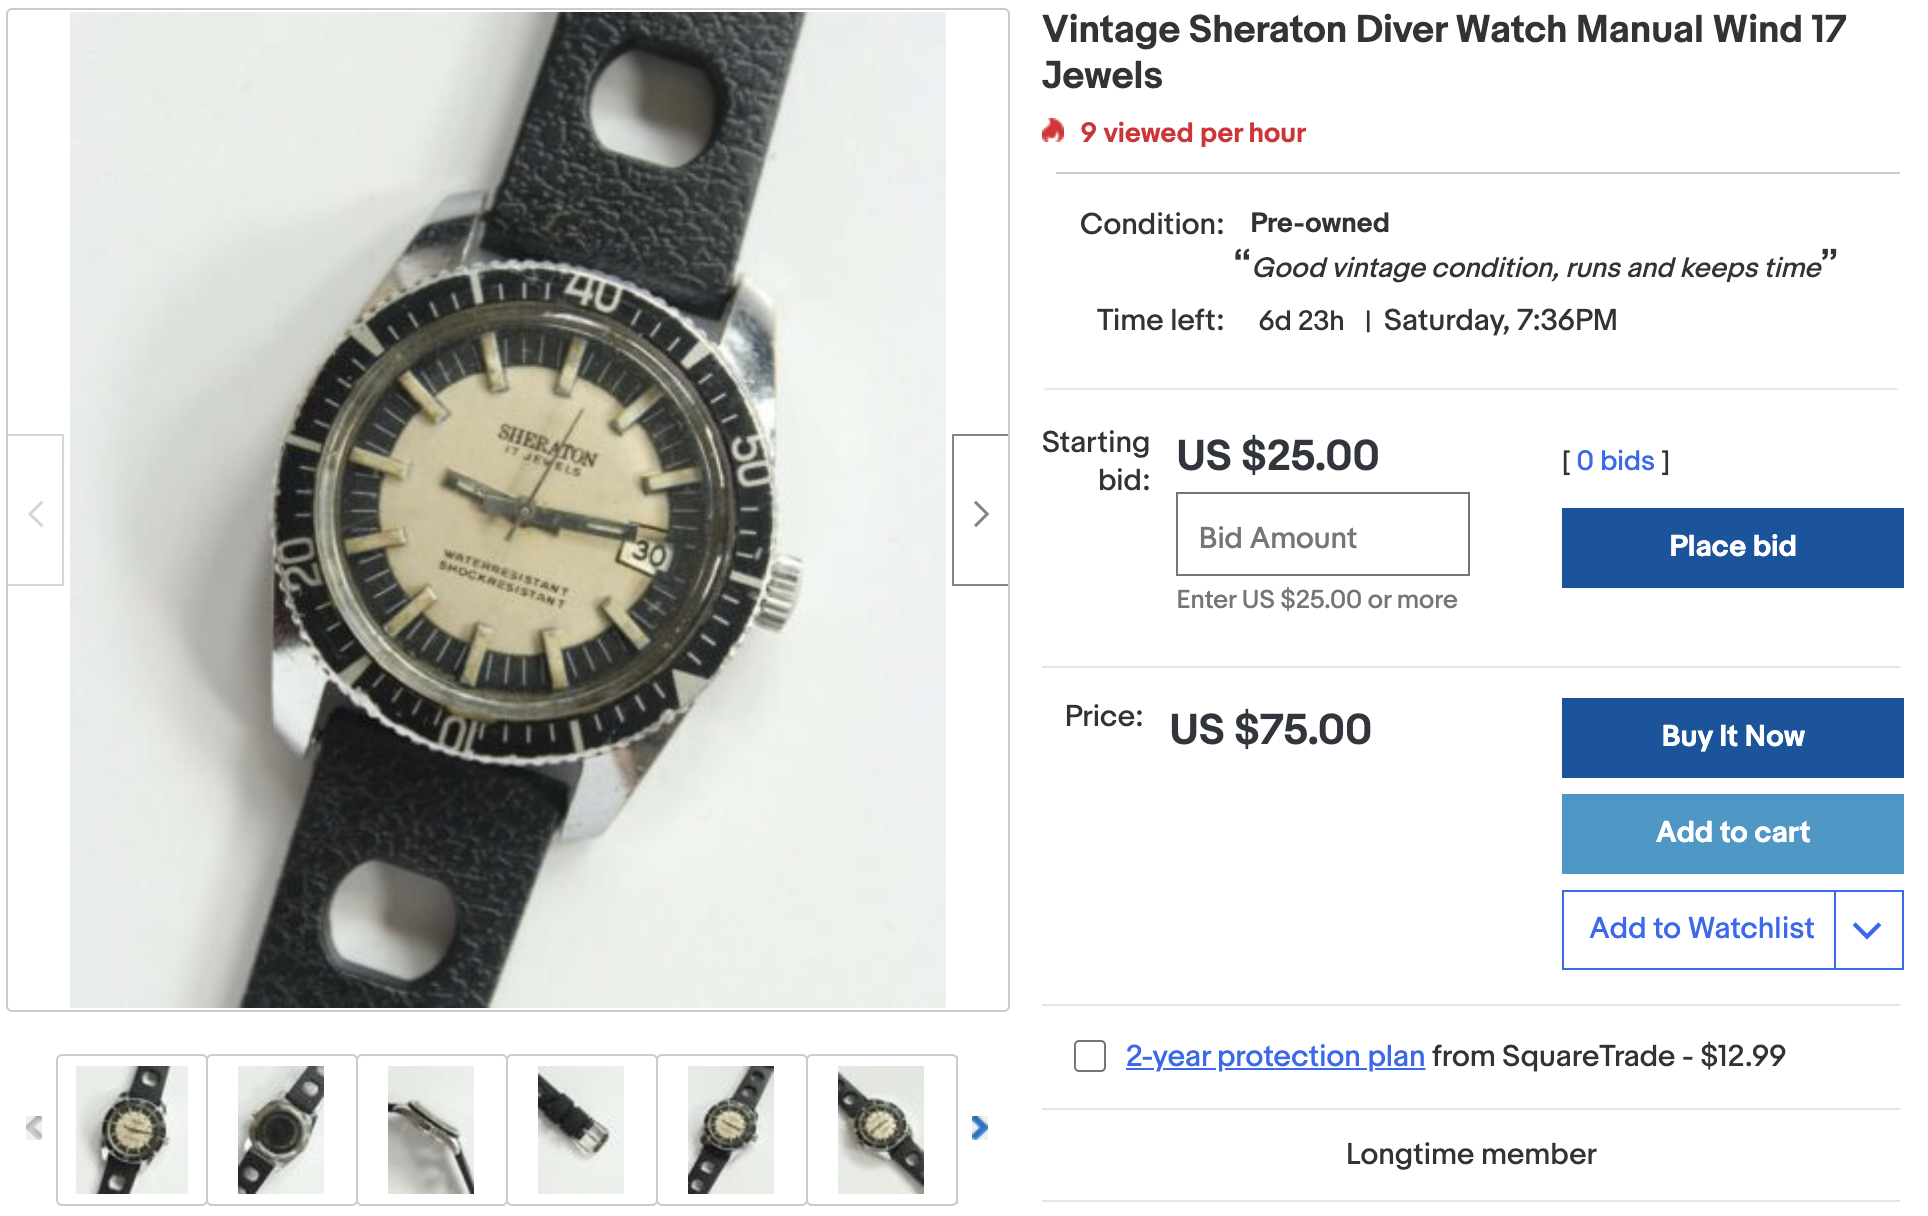Image resolution: width=1928 pixels, height=1216 pixels.
Task: Select the fourth thumbnail showing strap buckle
Action: [x=581, y=1129]
